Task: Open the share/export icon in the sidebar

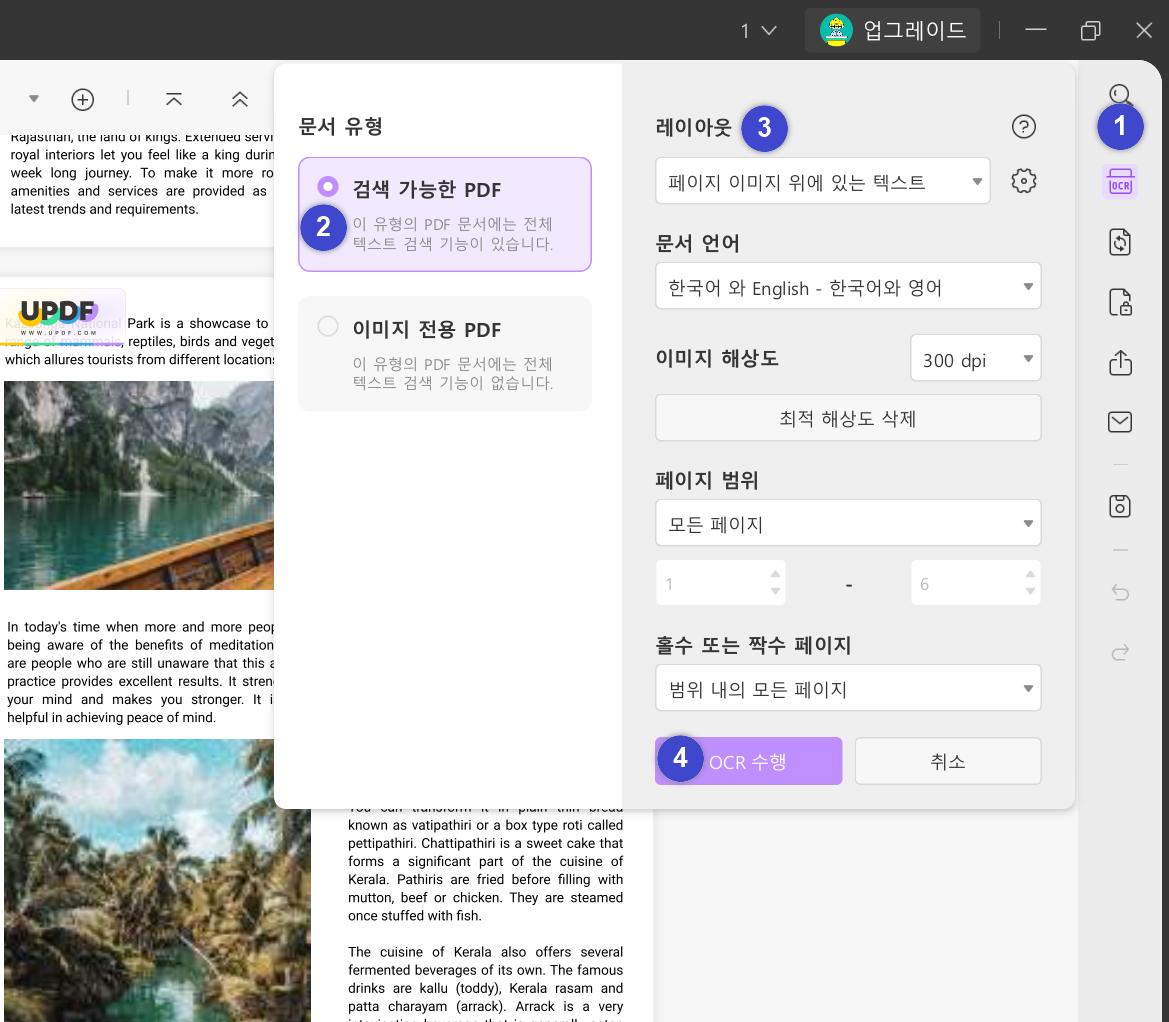Action: click(1120, 362)
